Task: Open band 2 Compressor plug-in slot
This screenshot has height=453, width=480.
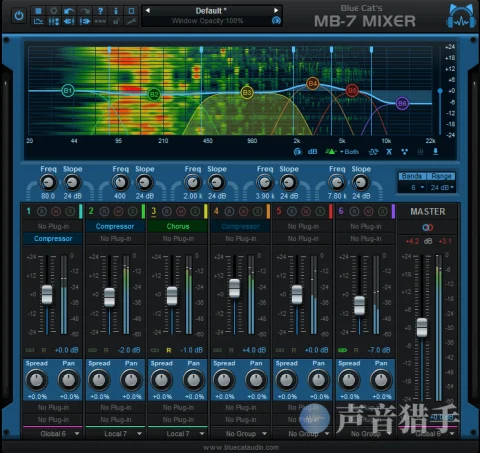Action: click(115, 226)
